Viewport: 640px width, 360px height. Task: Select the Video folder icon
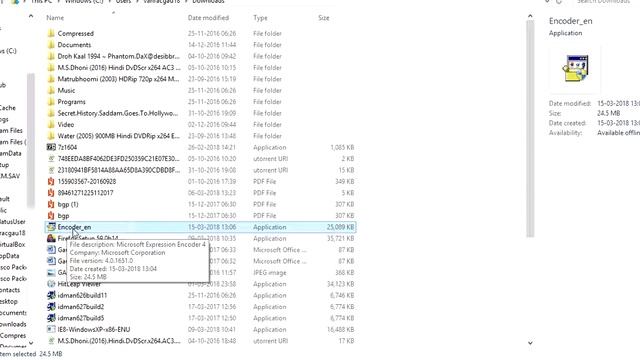pos(51,124)
